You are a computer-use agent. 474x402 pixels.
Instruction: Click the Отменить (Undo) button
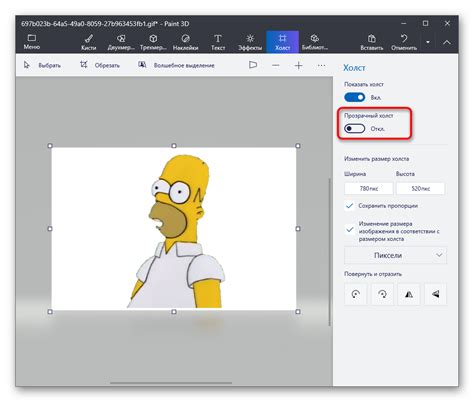click(x=404, y=42)
